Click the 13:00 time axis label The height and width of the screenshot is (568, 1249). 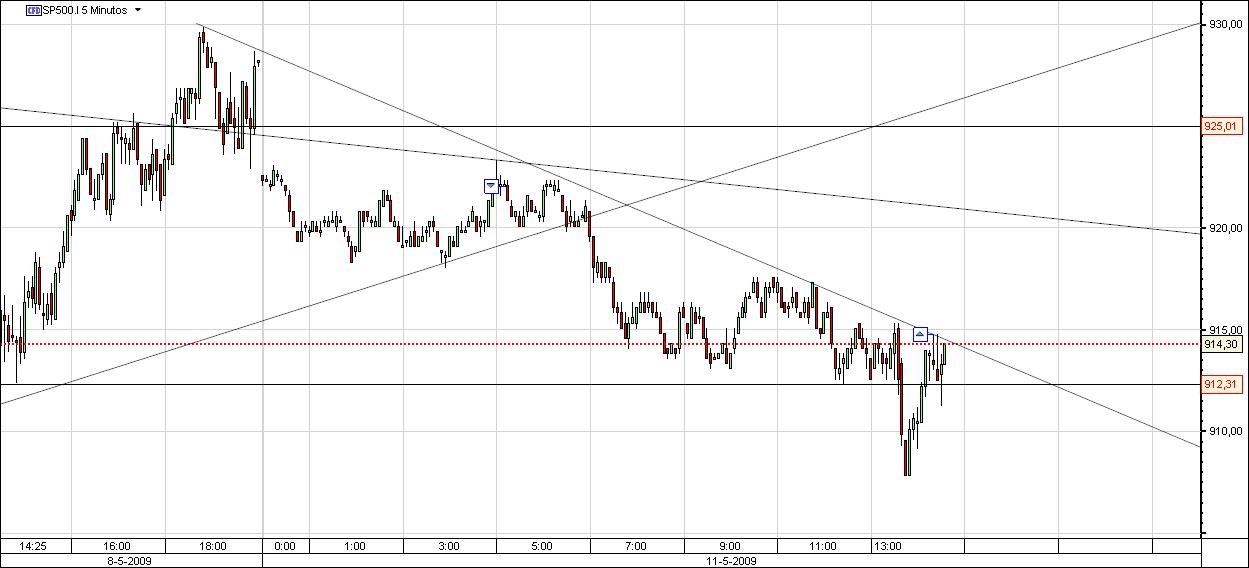(888, 546)
